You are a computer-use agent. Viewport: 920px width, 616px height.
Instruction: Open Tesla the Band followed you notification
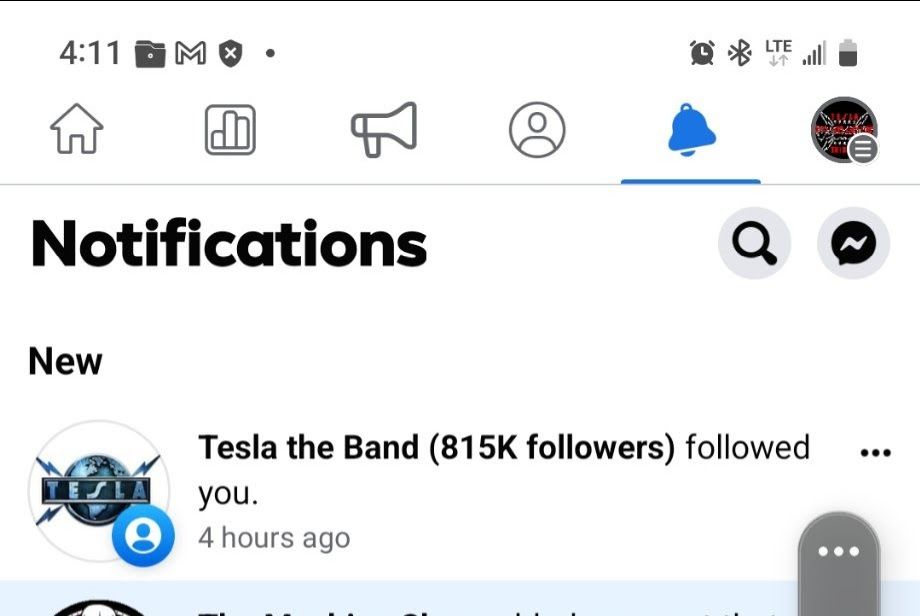point(500,470)
